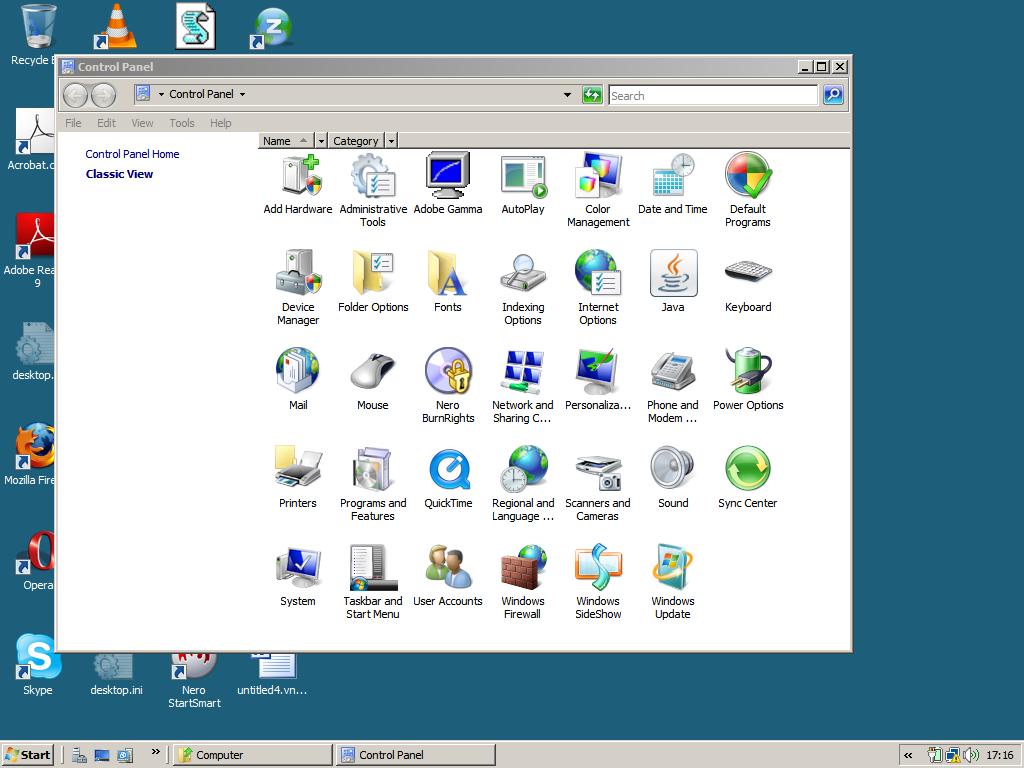Open the Tools menu

click(x=181, y=123)
